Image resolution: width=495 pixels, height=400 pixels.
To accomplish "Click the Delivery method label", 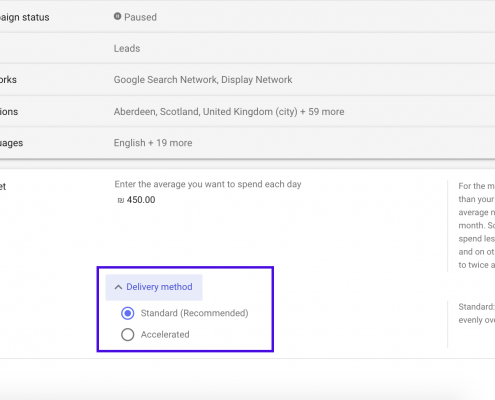I will (159, 287).
